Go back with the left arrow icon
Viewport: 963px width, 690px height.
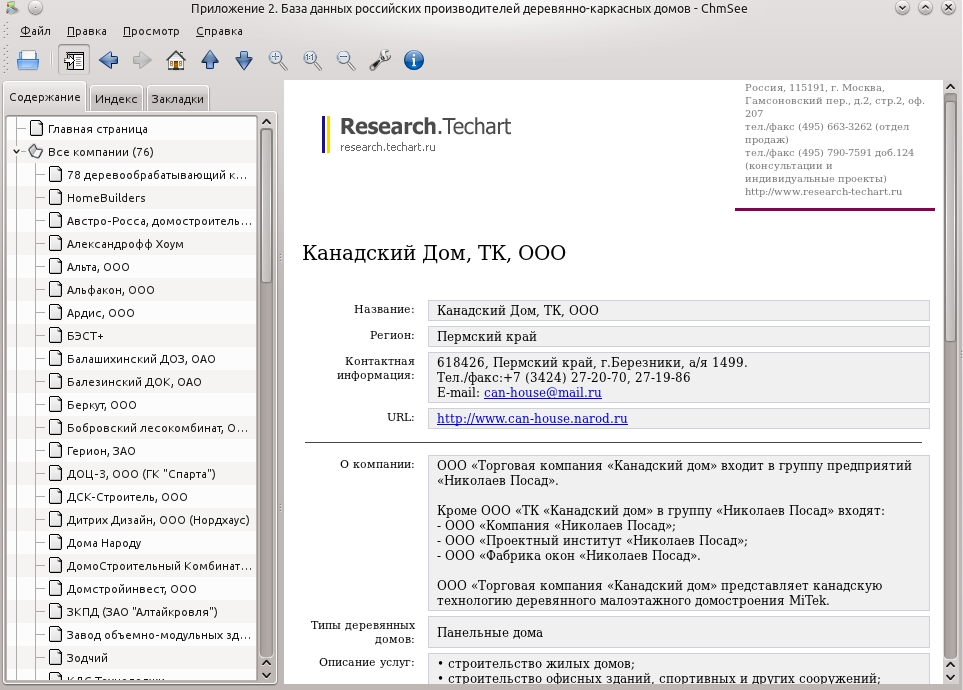click(x=108, y=60)
